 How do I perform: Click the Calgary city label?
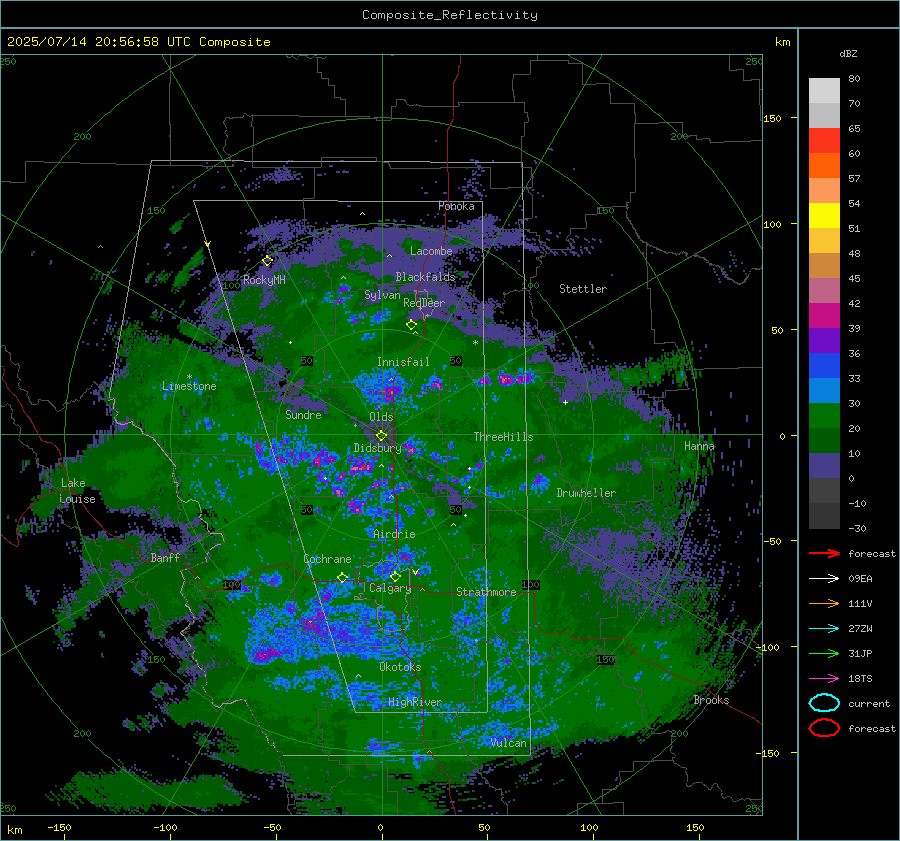pyautogui.click(x=390, y=588)
